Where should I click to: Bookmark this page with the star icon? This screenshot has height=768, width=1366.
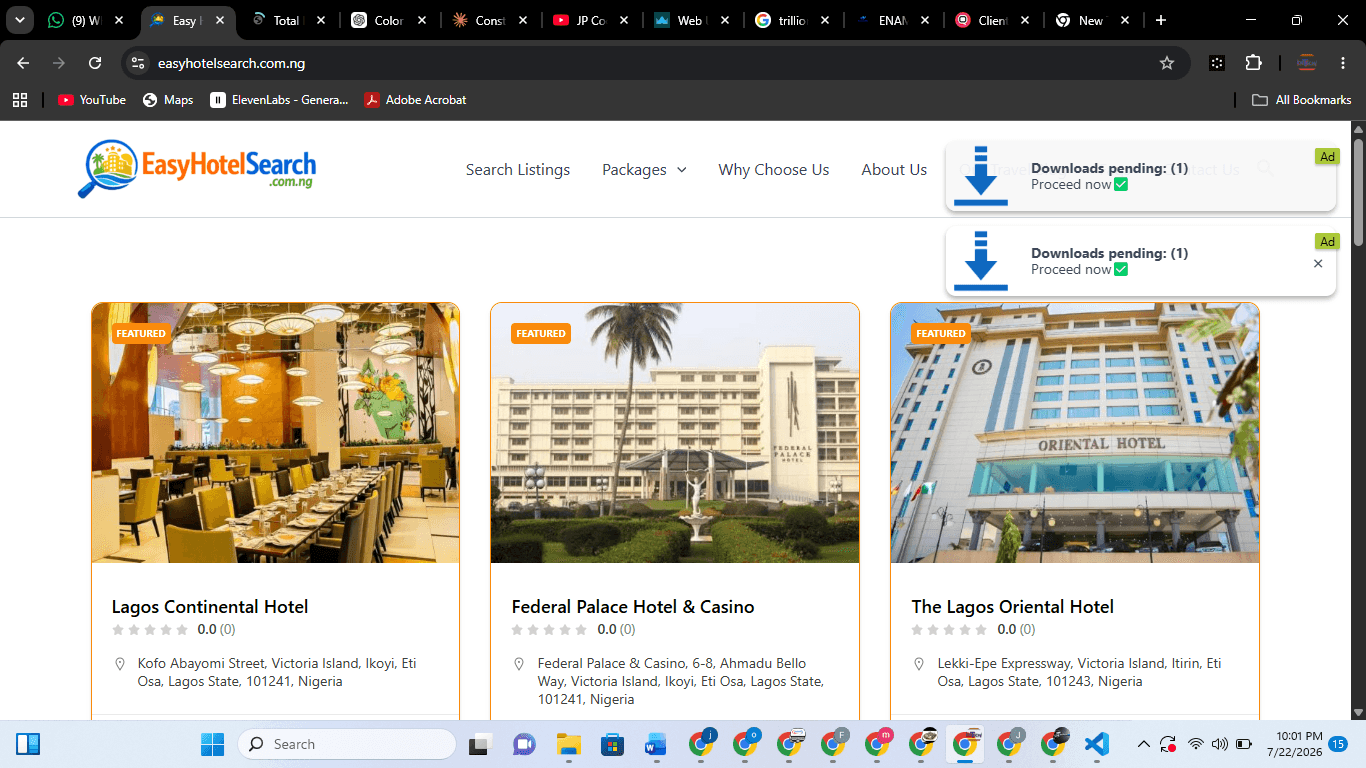[x=1166, y=63]
